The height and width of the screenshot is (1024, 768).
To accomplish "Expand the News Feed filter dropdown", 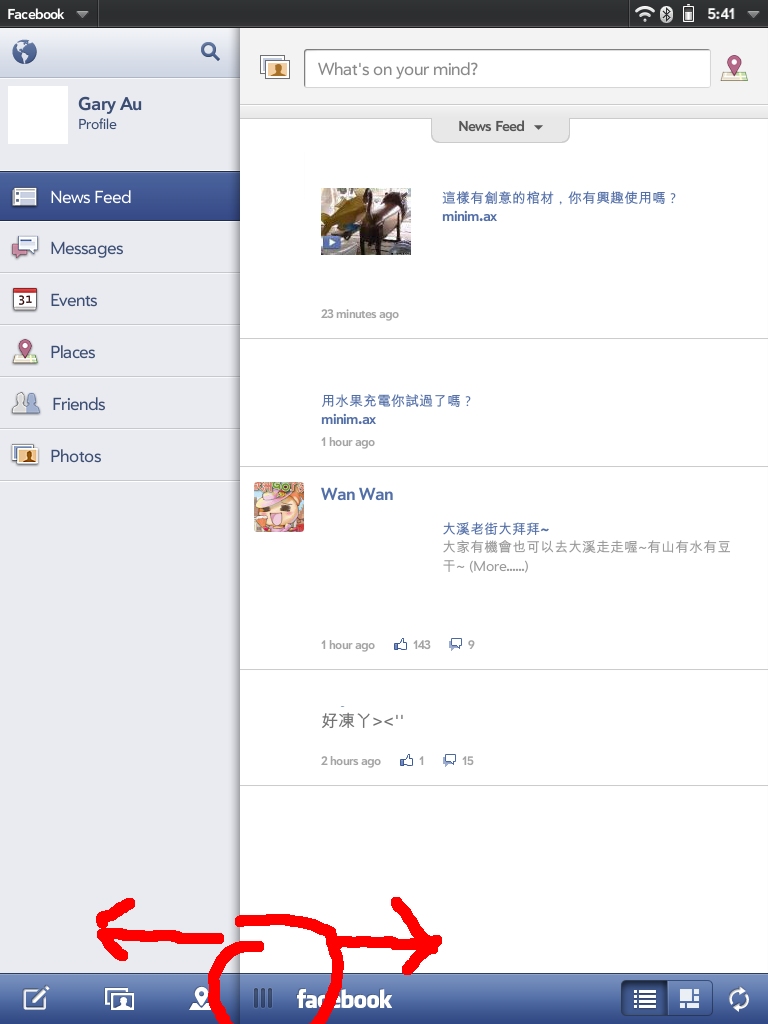I will point(500,127).
